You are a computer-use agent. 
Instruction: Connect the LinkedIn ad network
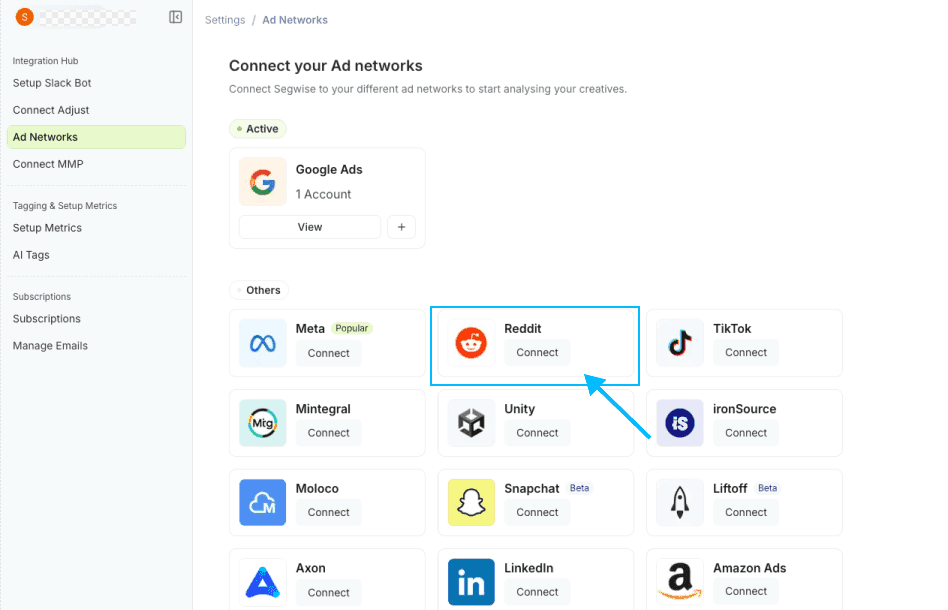[x=537, y=592]
